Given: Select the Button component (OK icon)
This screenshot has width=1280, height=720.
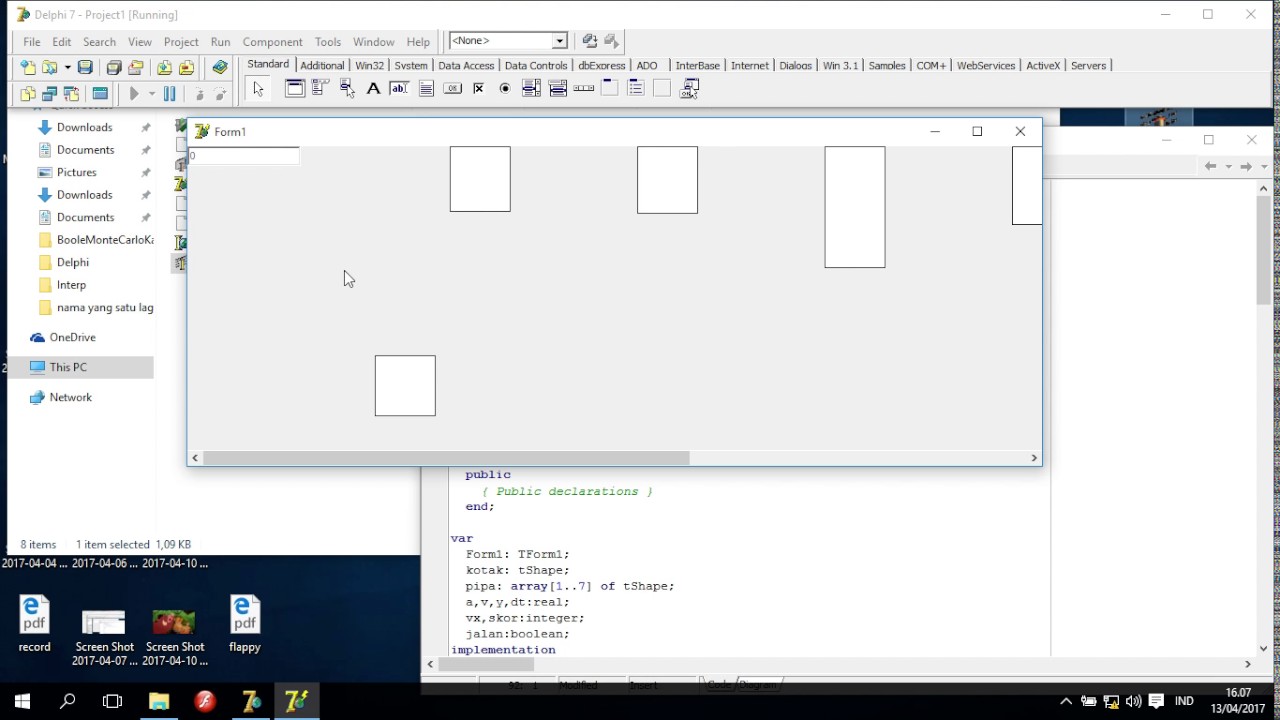Looking at the screenshot, I should pyautogui.click(x=452, y=89).
